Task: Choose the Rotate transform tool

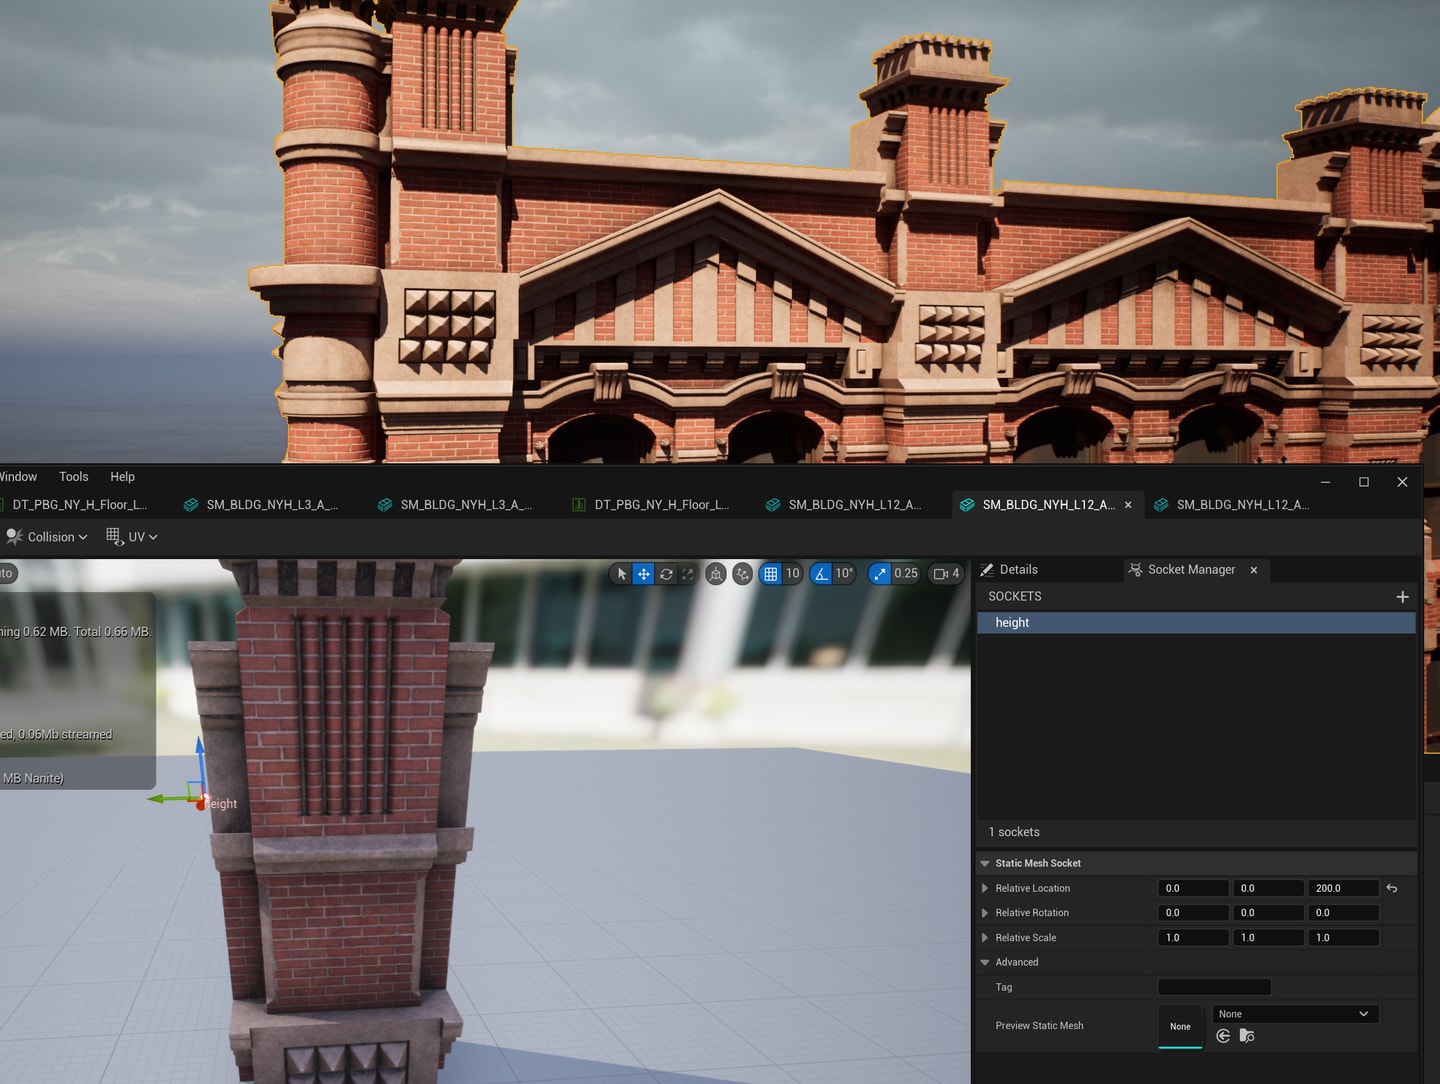Action: (666, 574)
